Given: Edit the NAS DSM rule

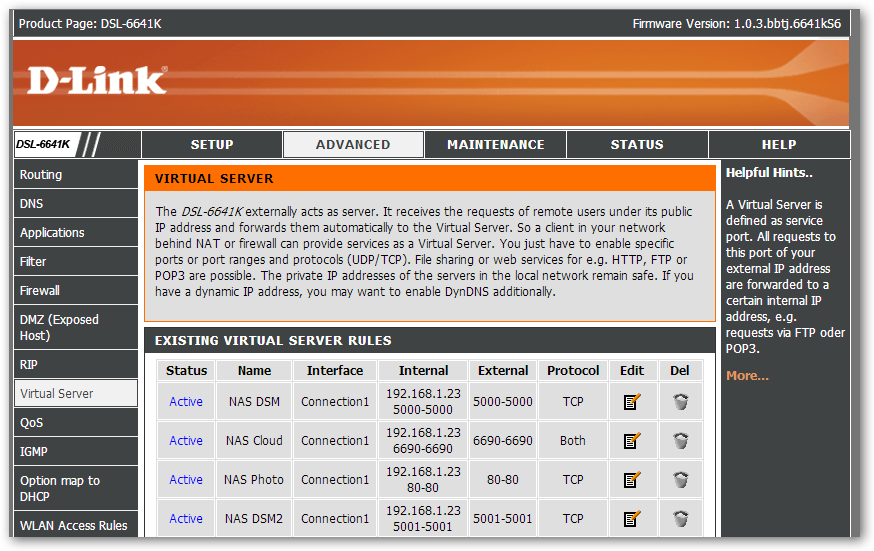Looking at the screenshot, I should (632, 402).
